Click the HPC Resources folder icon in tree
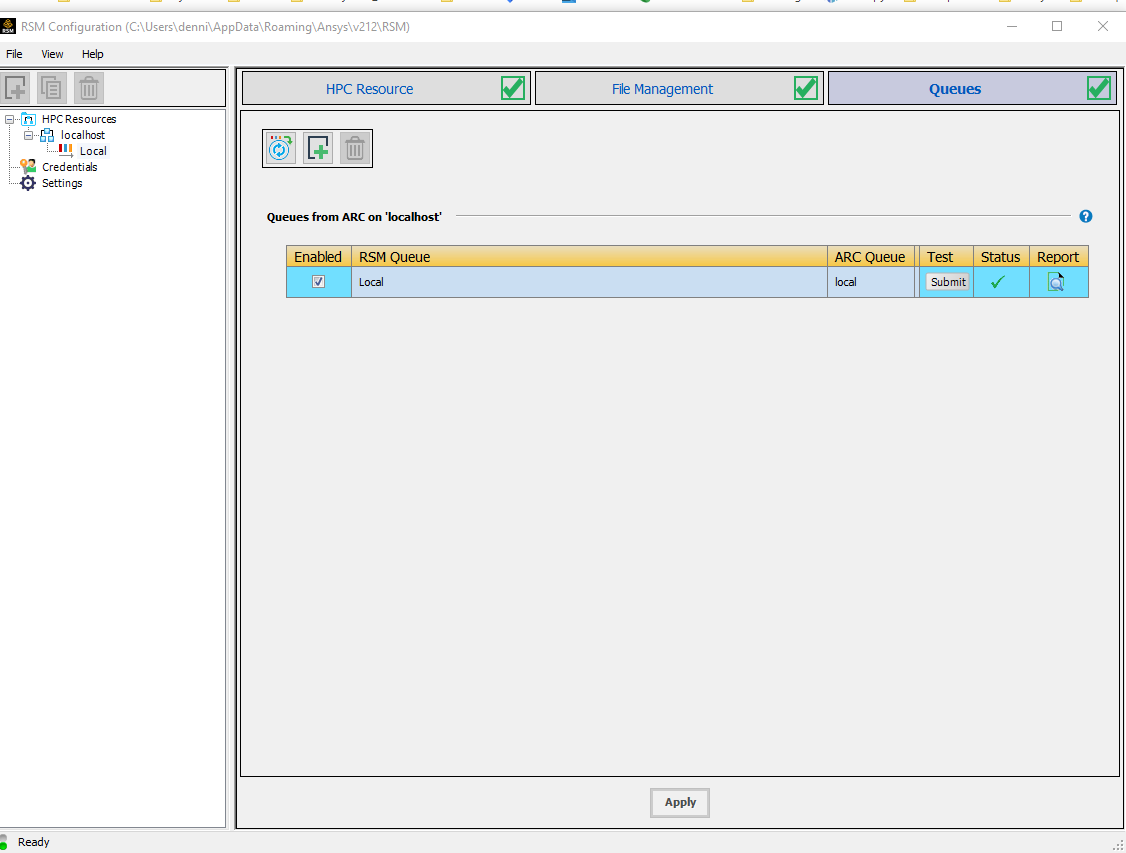The width and height of the screenshot is (1126, 853). [x=28, y=119]
